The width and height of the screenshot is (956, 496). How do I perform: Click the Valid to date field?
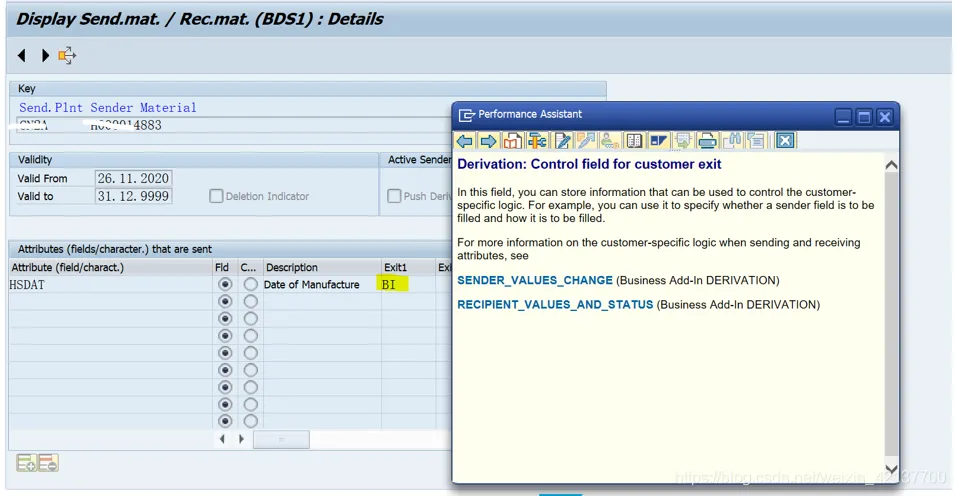134,196
